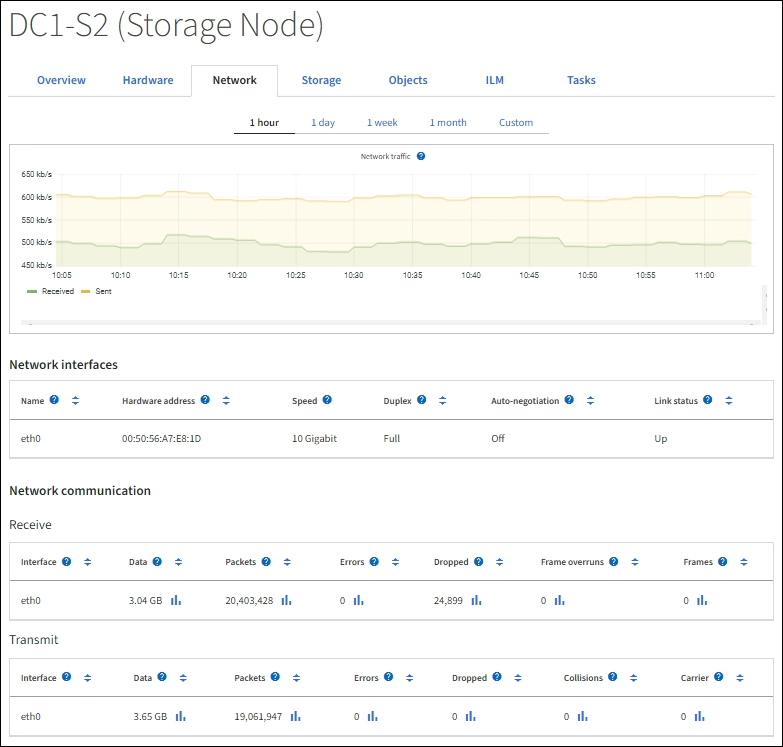
Task: Sort interfaces by Link status
Action: [729, 400]
